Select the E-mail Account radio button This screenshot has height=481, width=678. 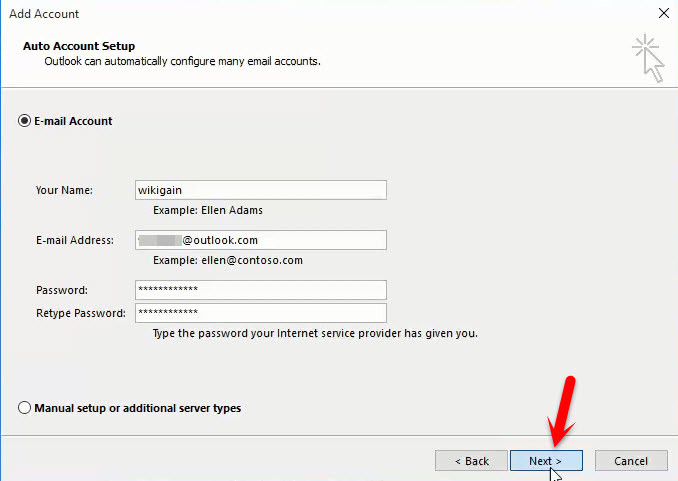click(24, 121)
